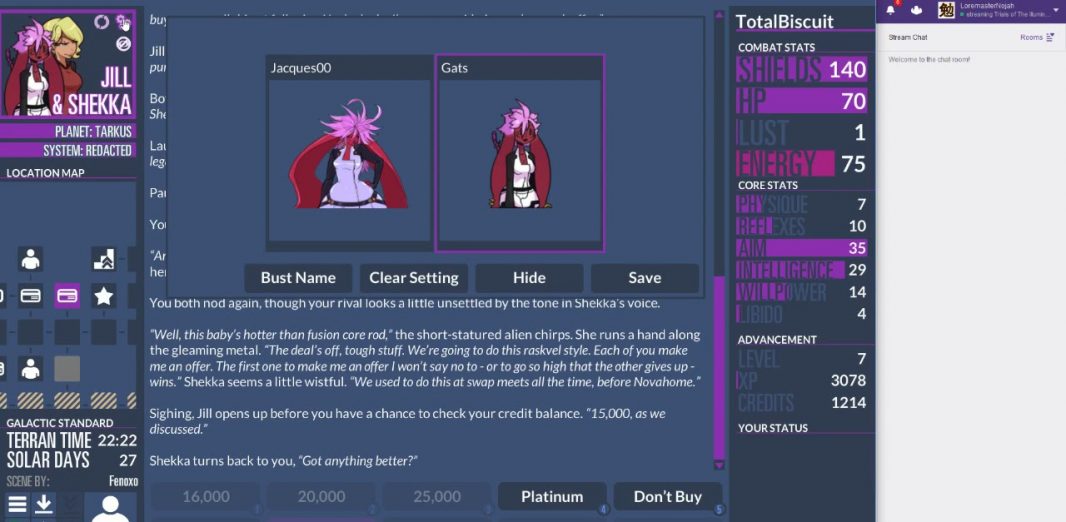This screenshot has width=1066, height=522.
Task: Click the slashed-circle hide bust icon
Action: [x=123, y=44]
